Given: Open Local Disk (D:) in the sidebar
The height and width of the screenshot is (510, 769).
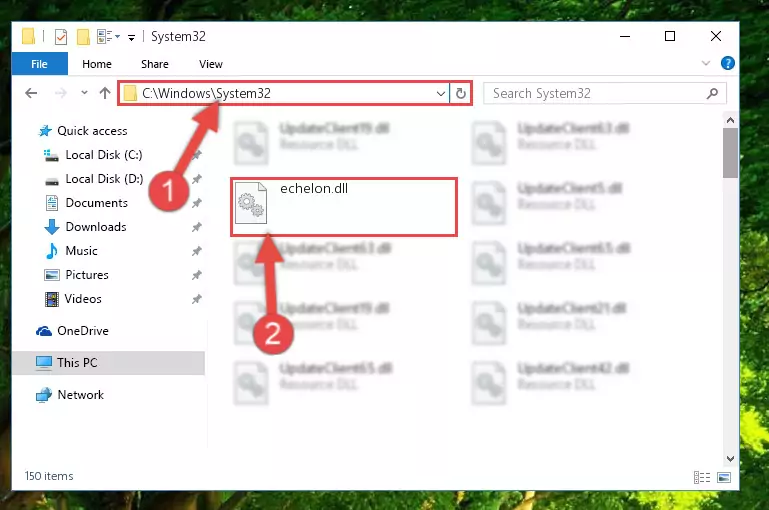Looking at the screenshot, I should [x=104, y=179].
